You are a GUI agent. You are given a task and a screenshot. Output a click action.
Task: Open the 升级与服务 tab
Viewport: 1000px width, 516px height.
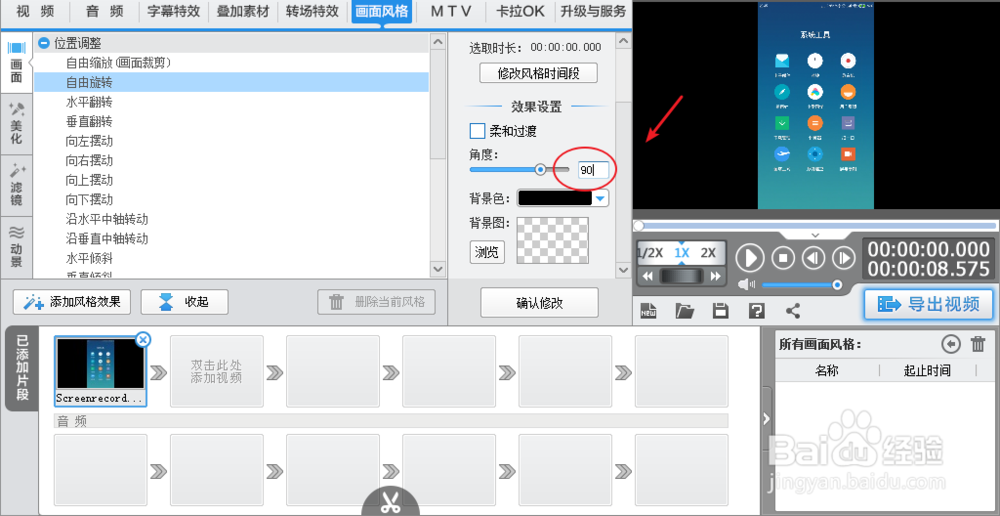[x=593, y=11]
